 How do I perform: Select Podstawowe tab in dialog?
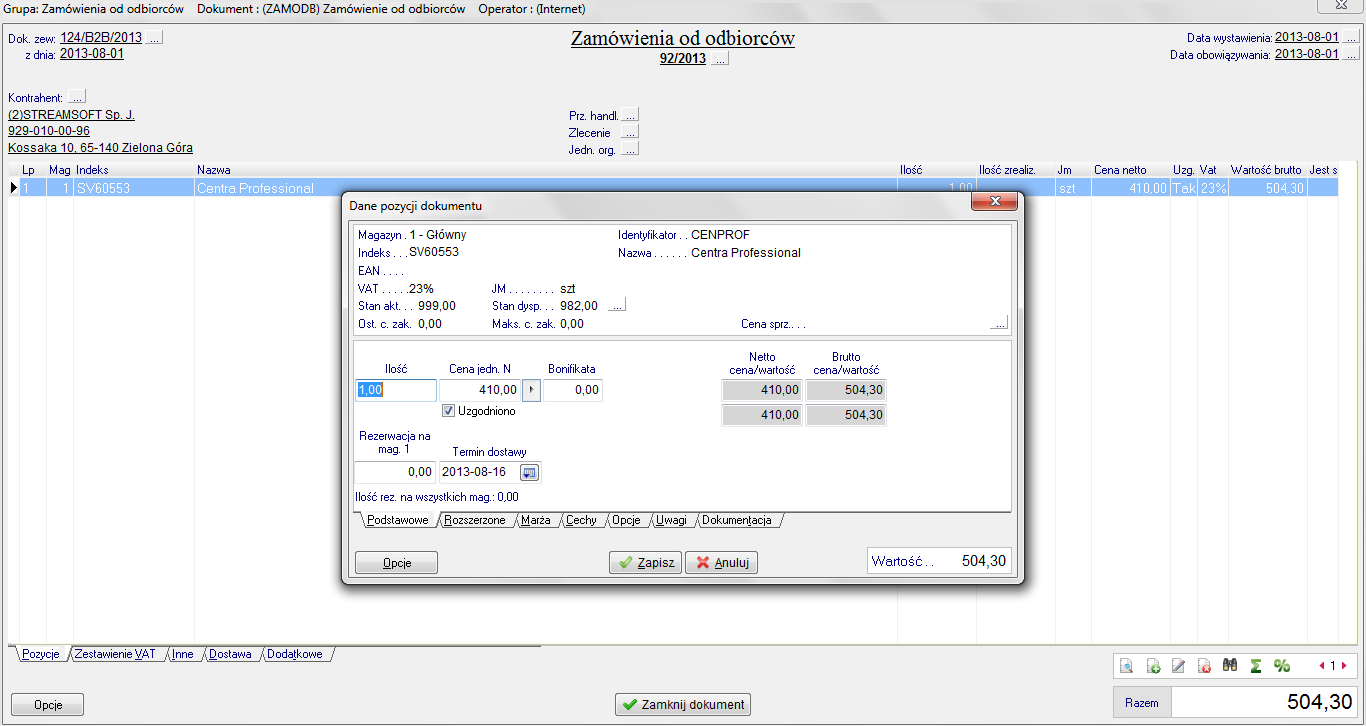(x=397, y=521)
